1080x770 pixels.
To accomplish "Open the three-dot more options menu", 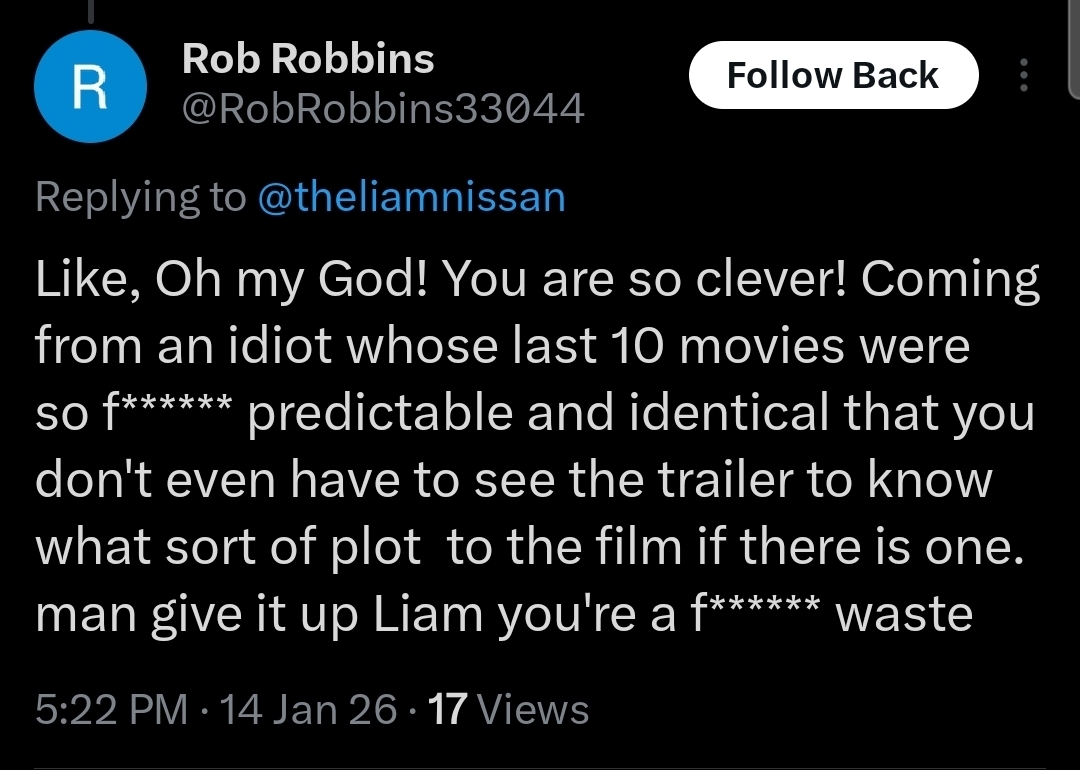I will [1022, 76].
